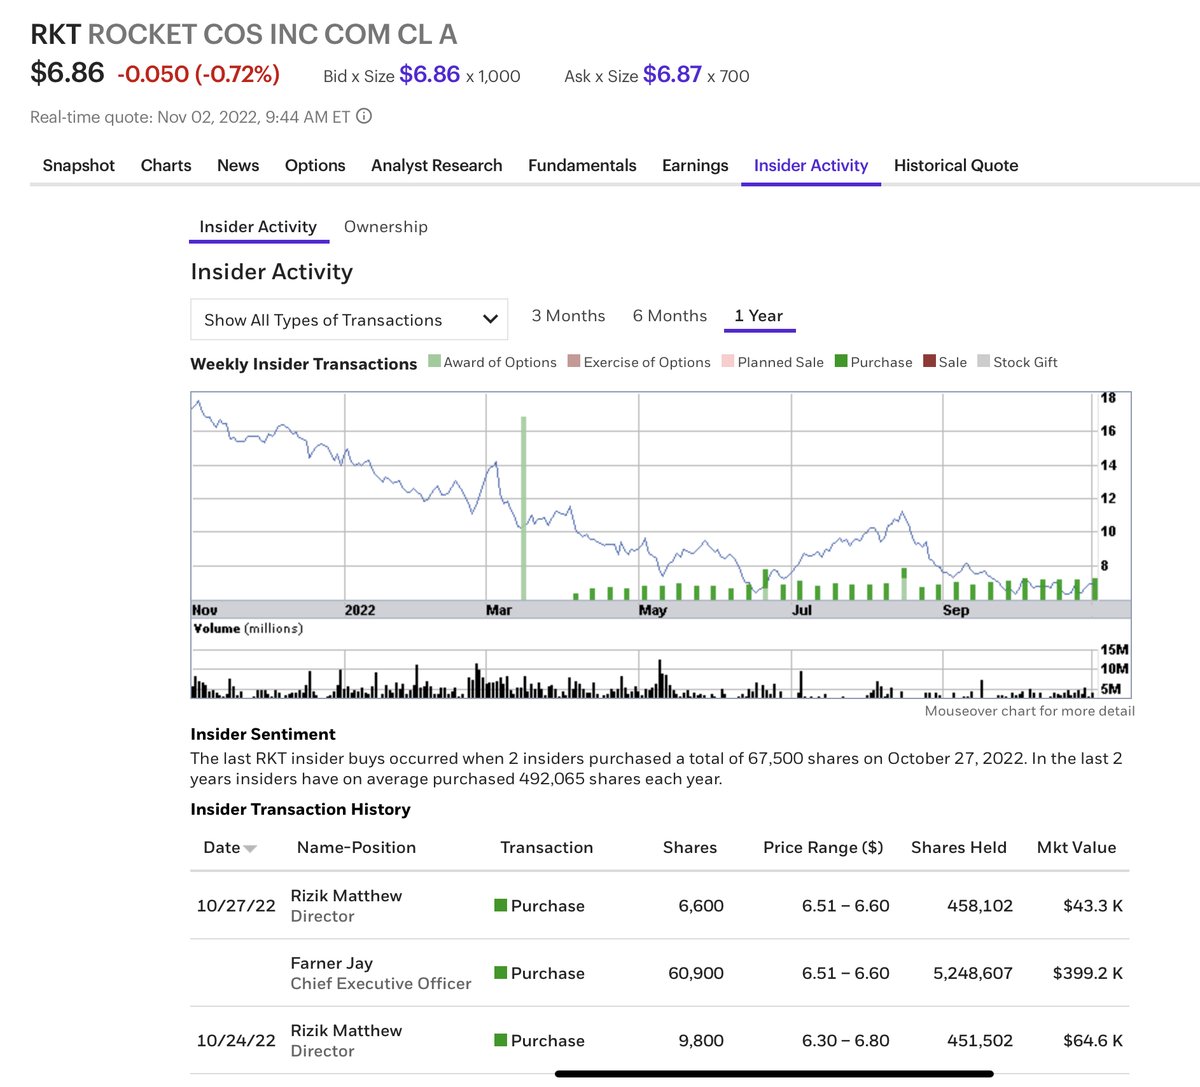Click the RKT ticker heading
1200x1087 pixels.
pyautogui.click(x=55, y=34)
